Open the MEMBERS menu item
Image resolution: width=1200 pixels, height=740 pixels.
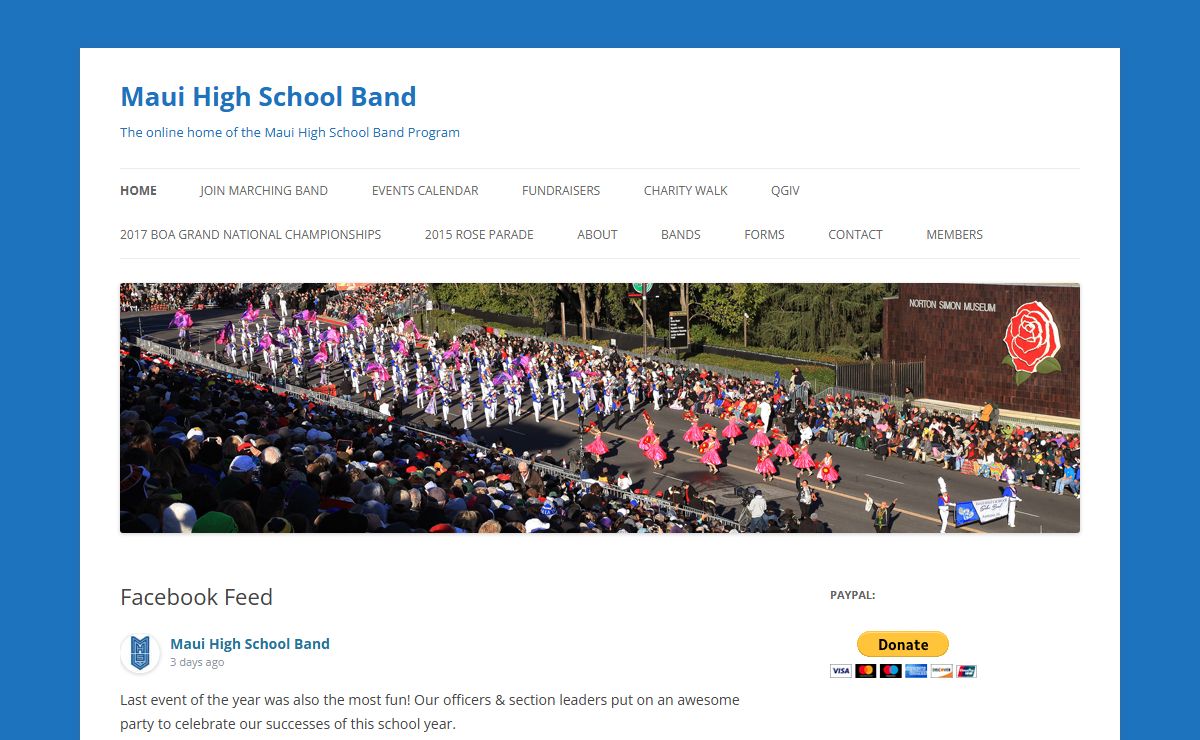point(954,234)
